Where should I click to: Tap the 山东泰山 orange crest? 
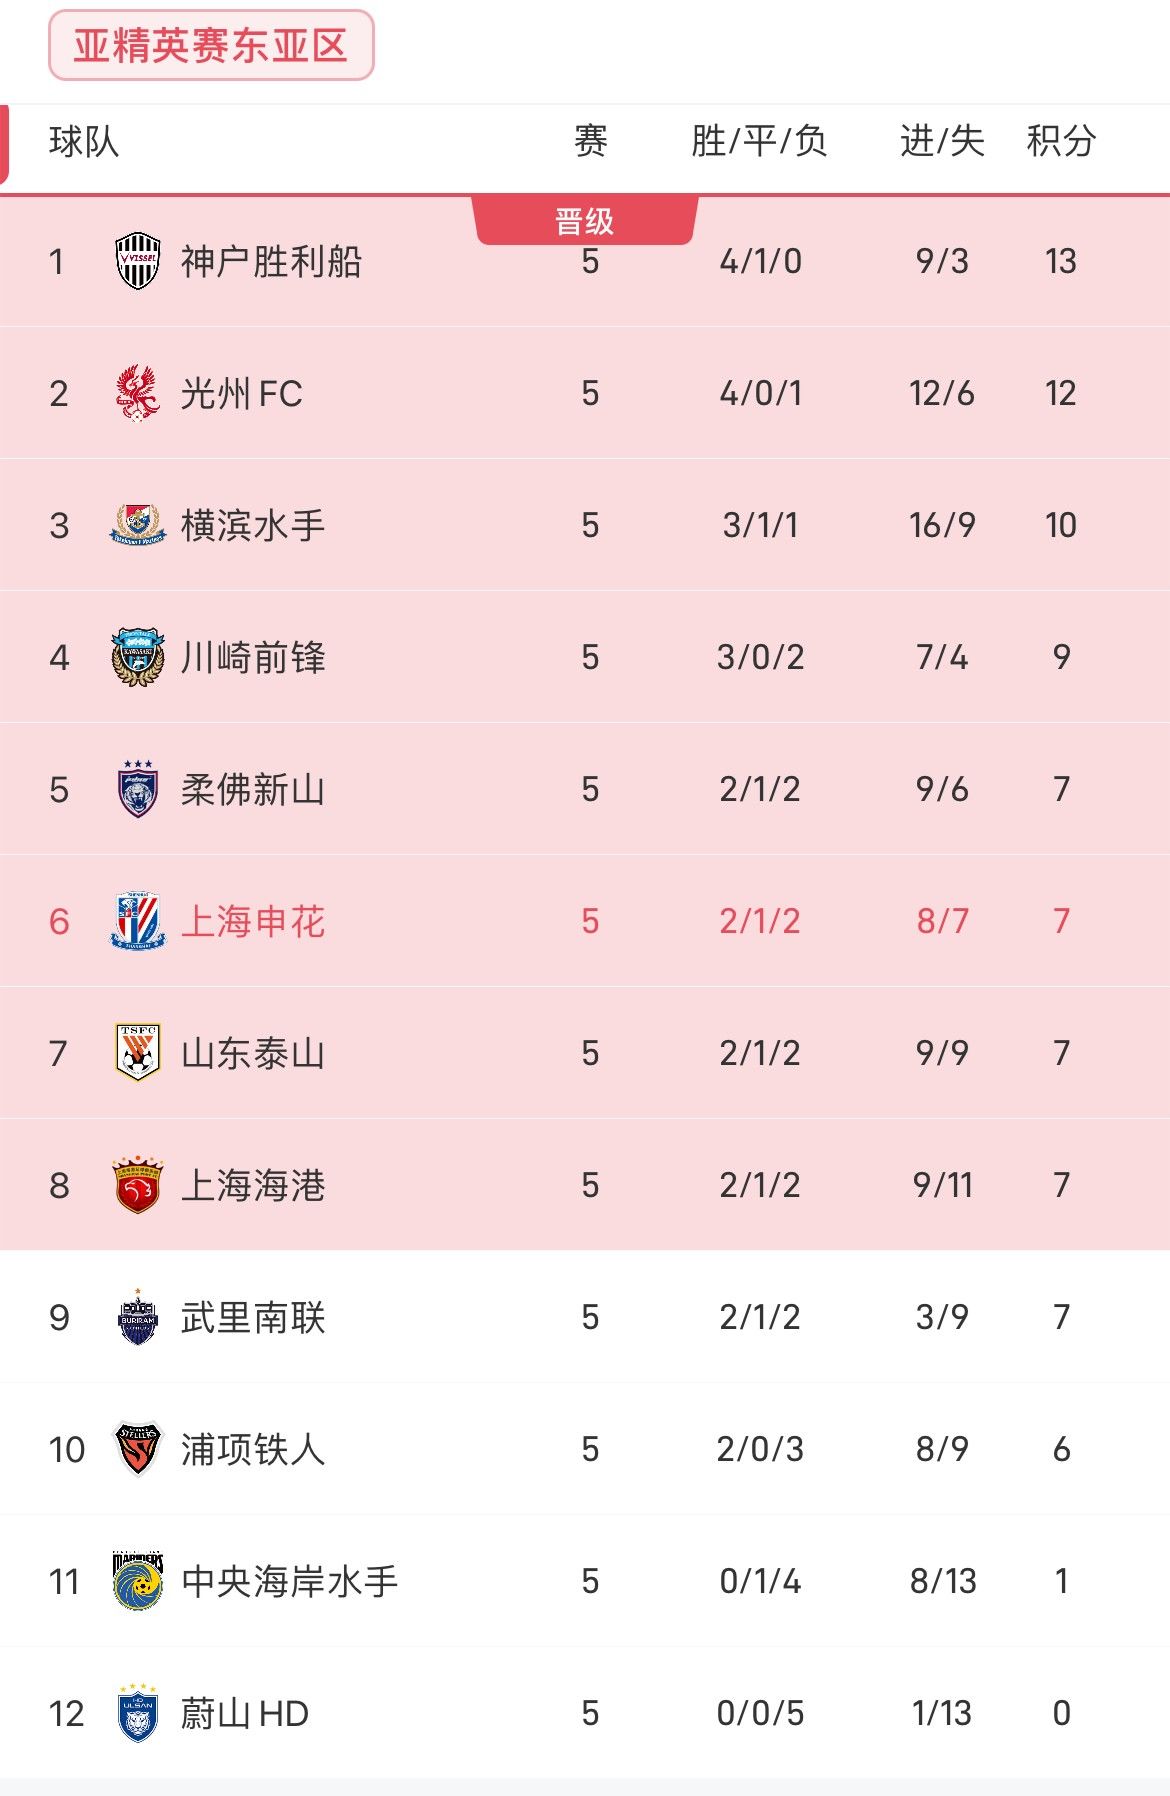[x=138, y=1053]
